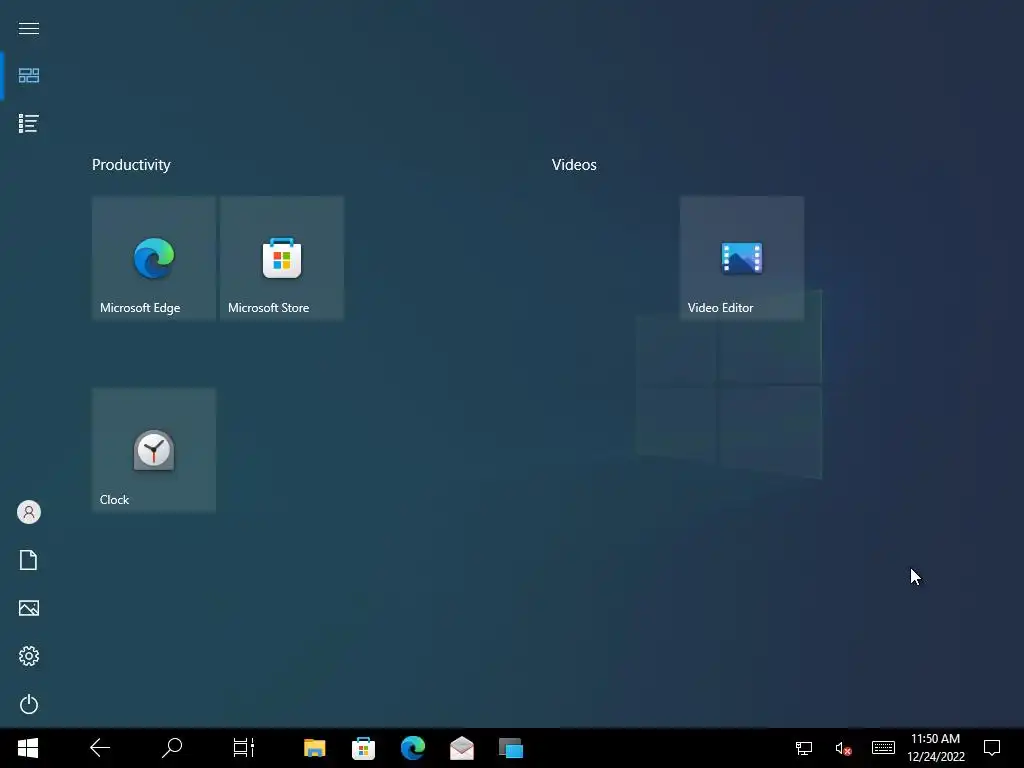Screen dimensions: 1024x768
Task: Open the Microsoft Edge tile
Action: tap(153, 258)
